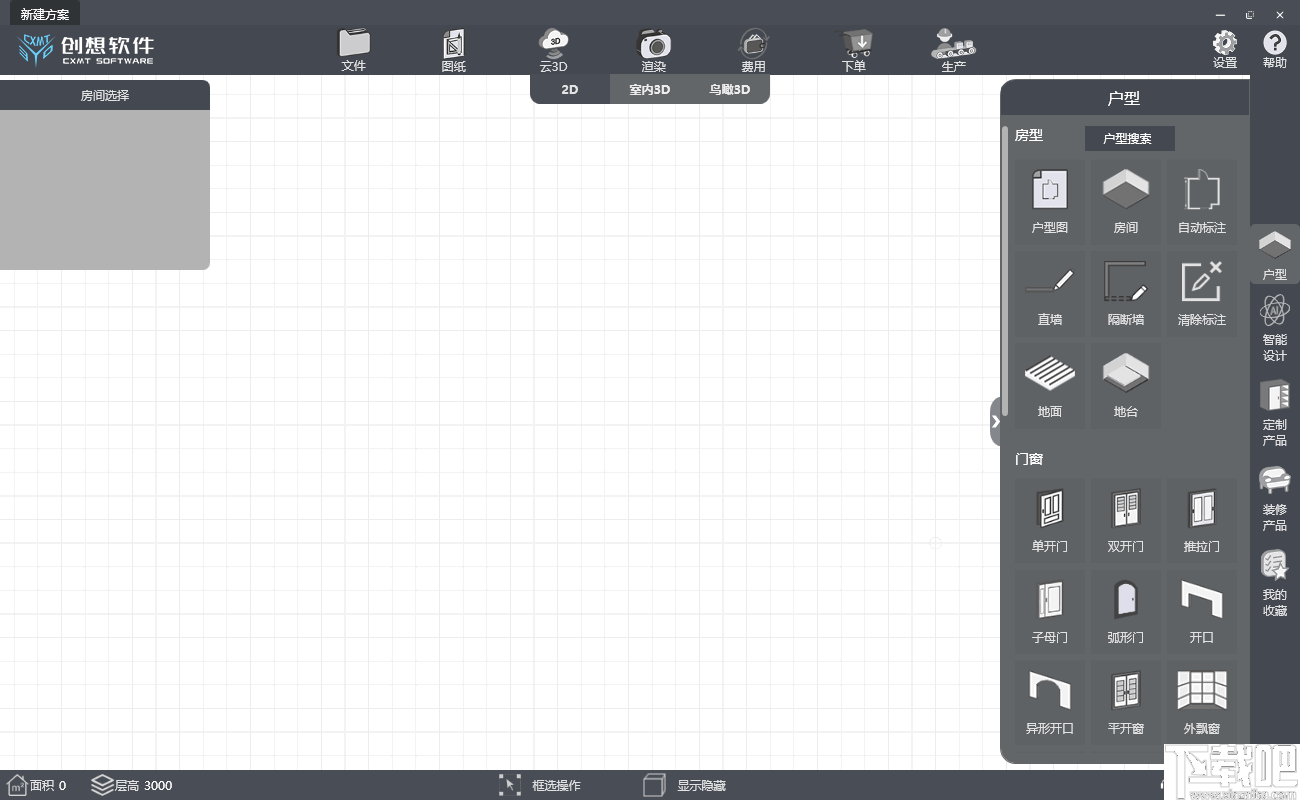Minimize the application window

pos(1221,14)
